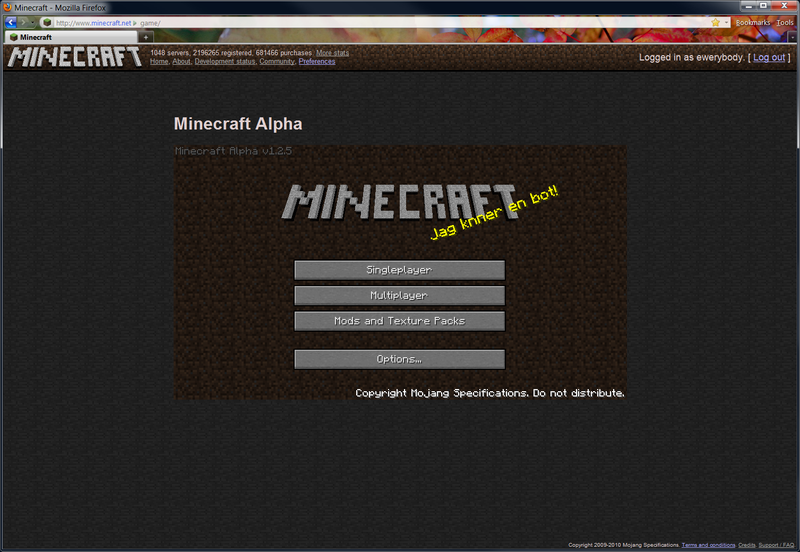Click the browser forward arrow
800x552 pixels.
23,22
